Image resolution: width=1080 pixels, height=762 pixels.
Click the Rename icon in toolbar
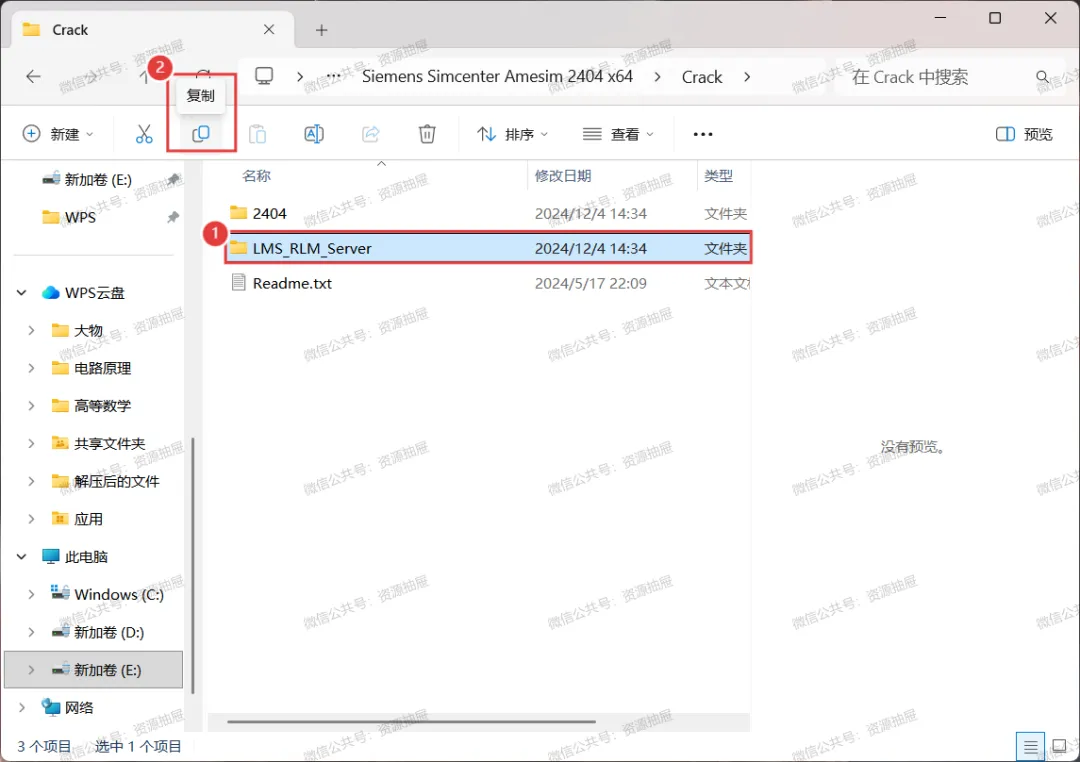[314, 134]
